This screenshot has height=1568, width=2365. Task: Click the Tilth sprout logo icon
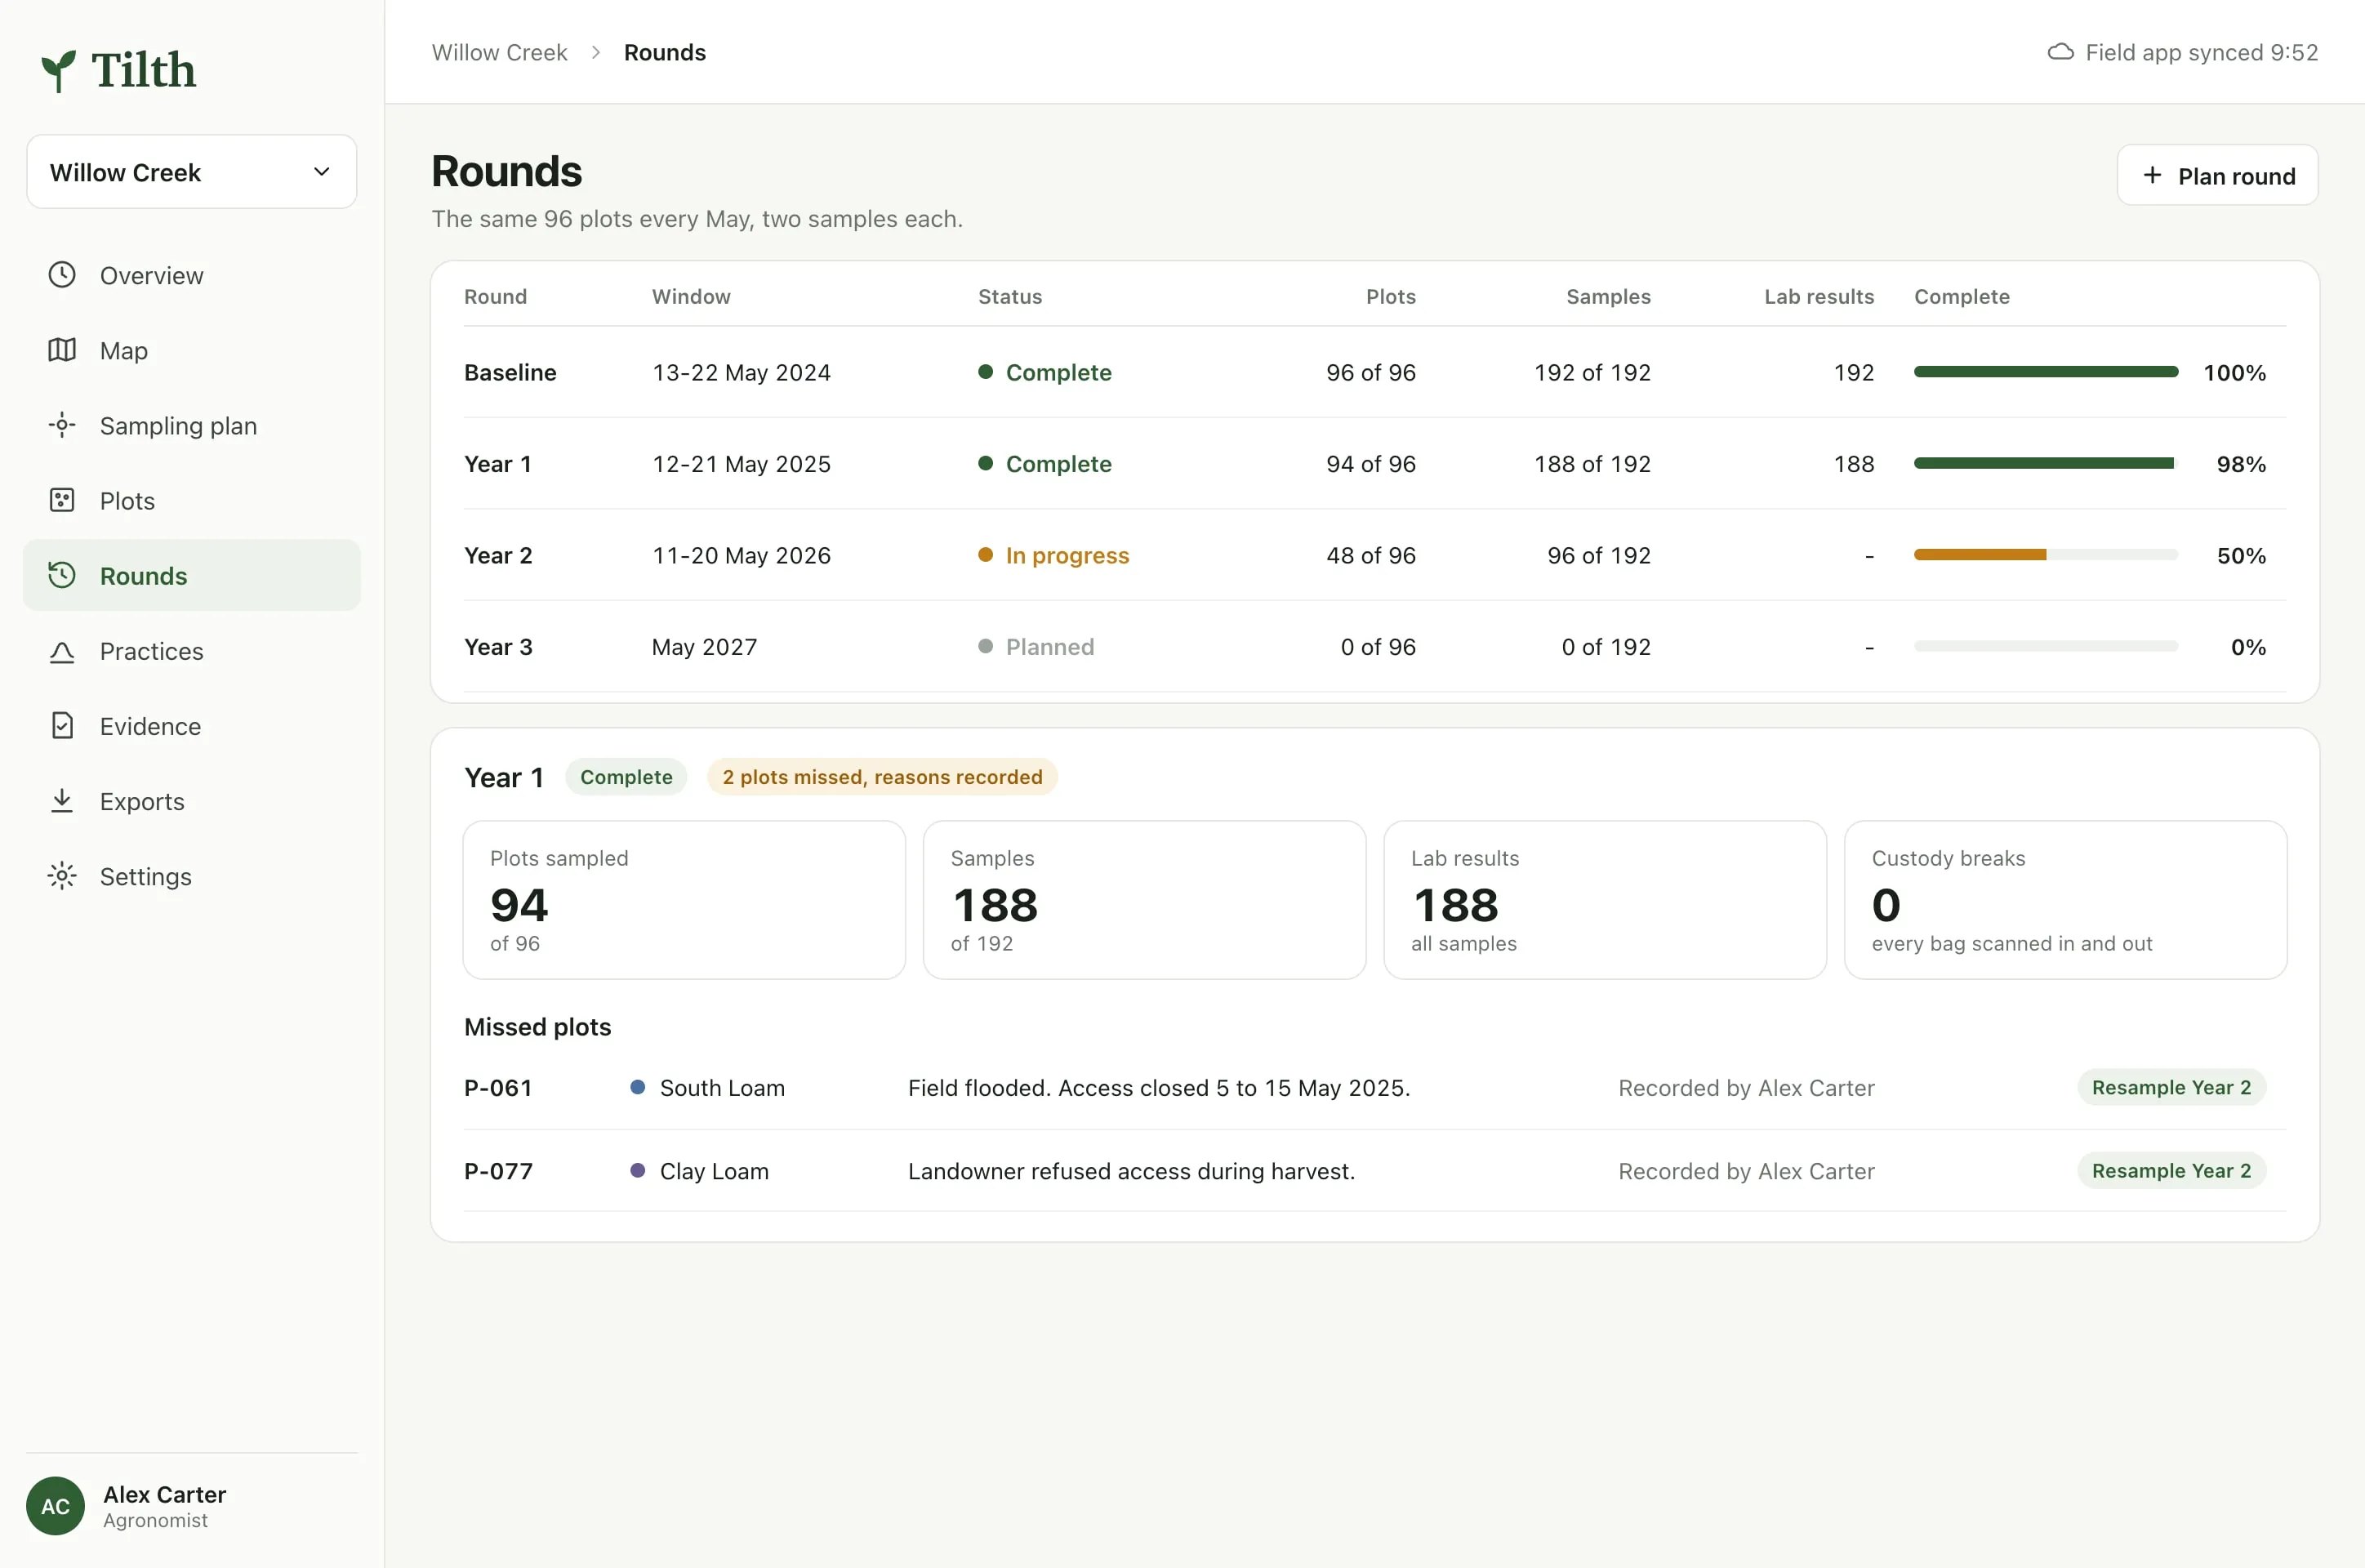pyautogui.click(x=59, y=71)
